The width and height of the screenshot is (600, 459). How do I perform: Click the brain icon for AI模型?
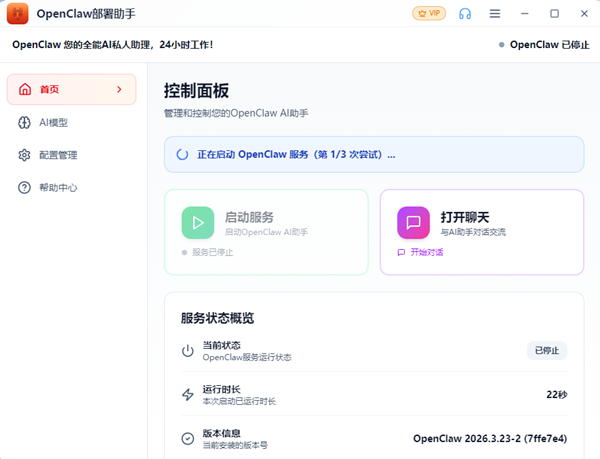click(24, 123)
